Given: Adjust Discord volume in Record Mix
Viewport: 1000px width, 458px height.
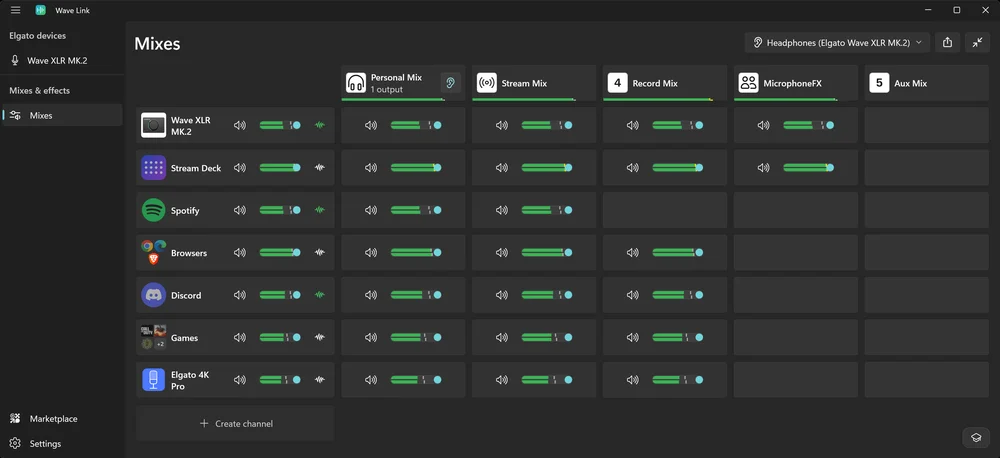Looking at the screenshot, I should pos(677,295).
